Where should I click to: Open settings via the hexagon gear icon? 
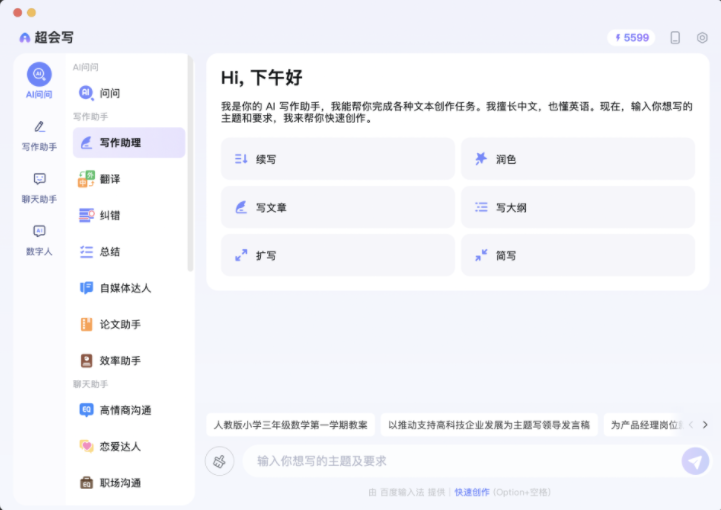(x=702, y=38)
